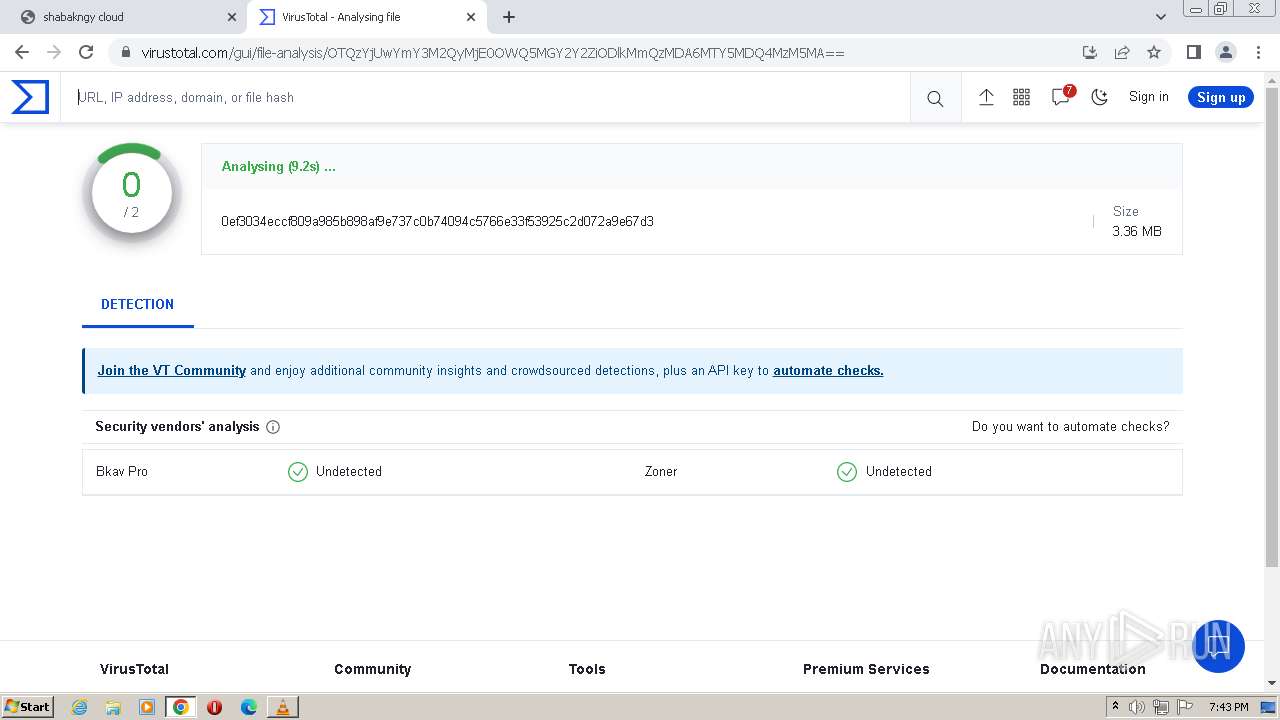
Task: Click Bkav Pro vendor name
Action: pos(122,471)
